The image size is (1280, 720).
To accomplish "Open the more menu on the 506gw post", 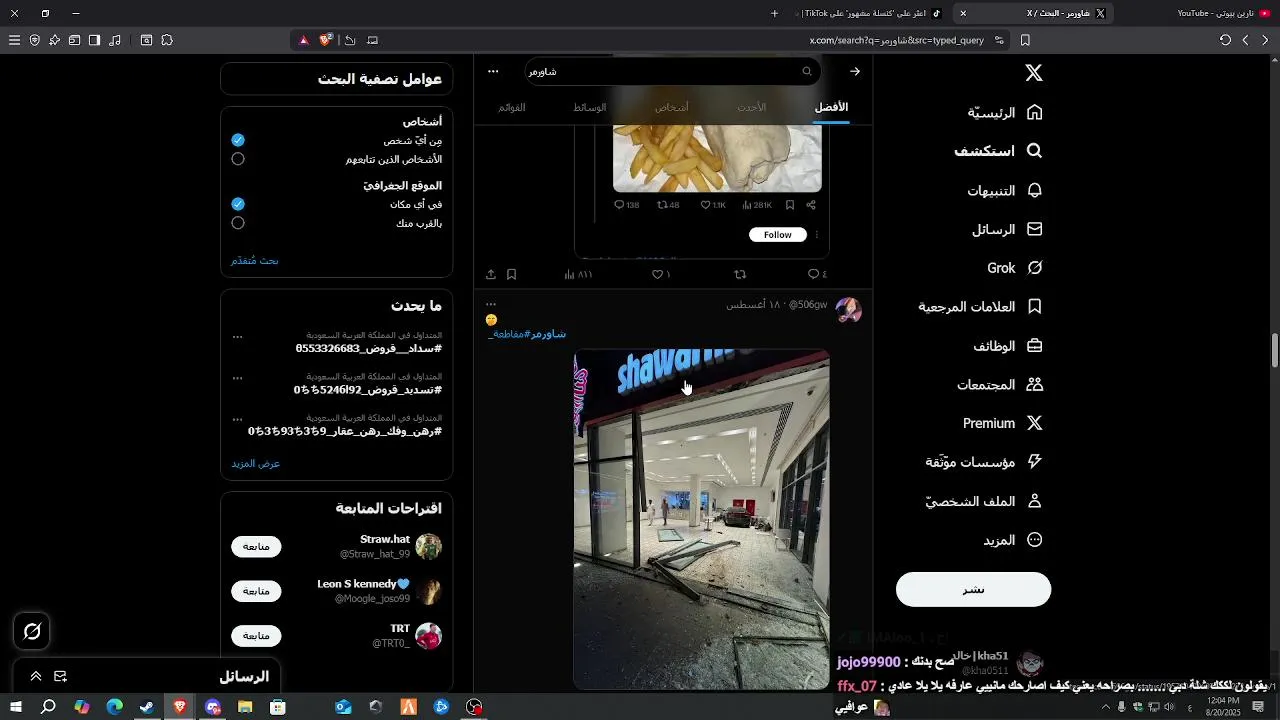I will click(491, 304).
